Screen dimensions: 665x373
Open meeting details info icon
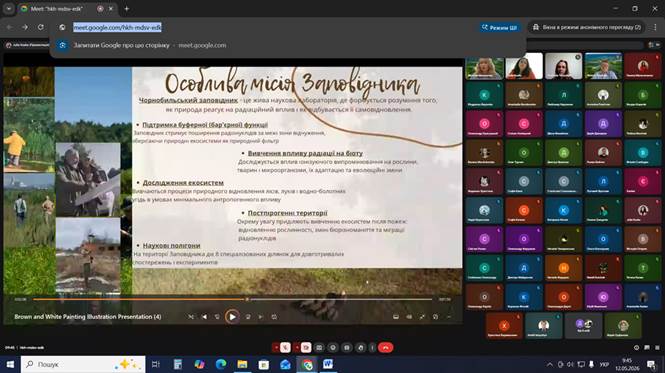coord(636,348)
